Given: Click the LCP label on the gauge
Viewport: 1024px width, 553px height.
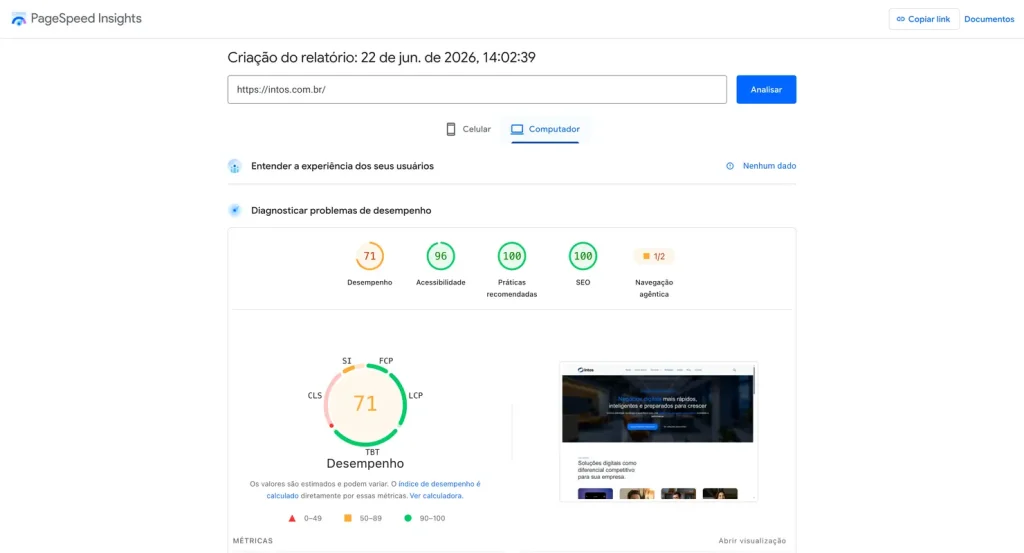Looking at the screenshot, I should [416, 395].
